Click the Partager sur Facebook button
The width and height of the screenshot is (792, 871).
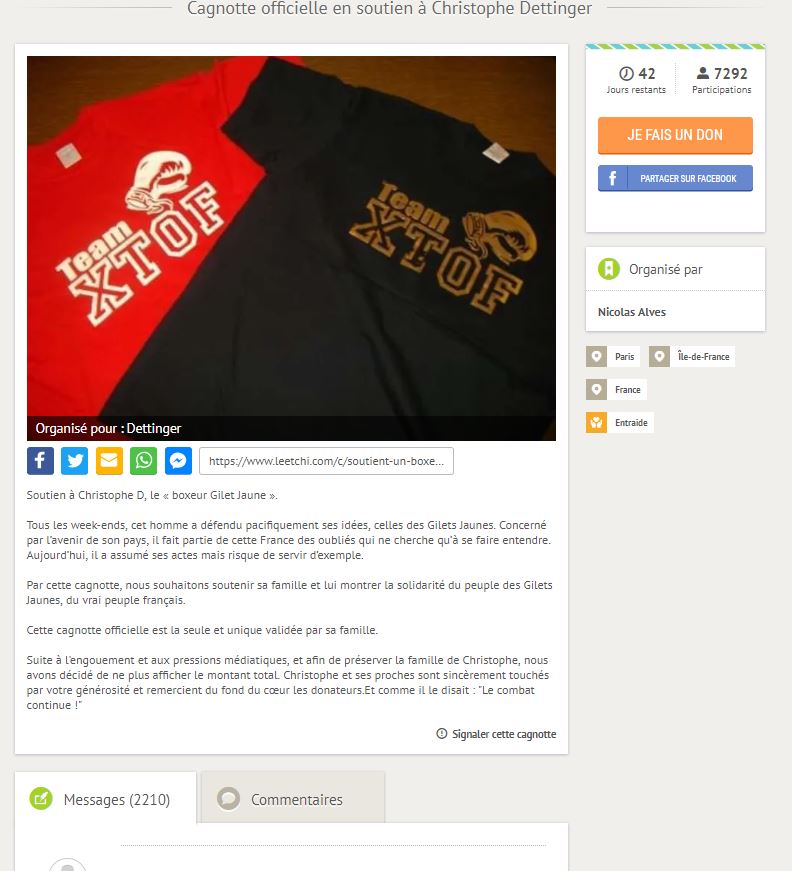(x=675, y=178)
